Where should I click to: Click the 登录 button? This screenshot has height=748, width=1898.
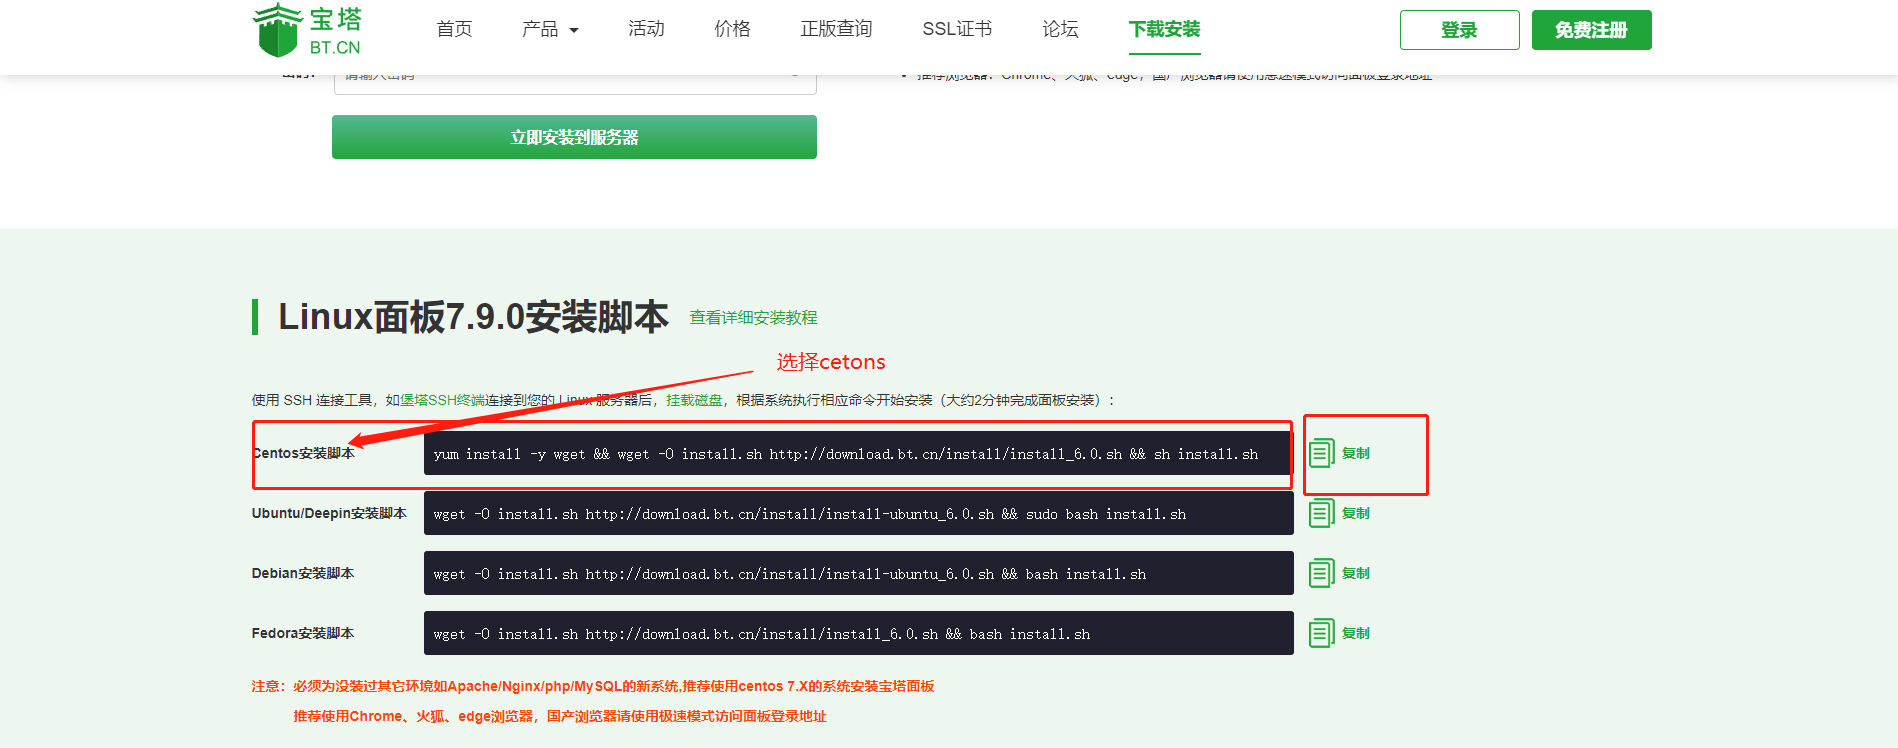1460,30
